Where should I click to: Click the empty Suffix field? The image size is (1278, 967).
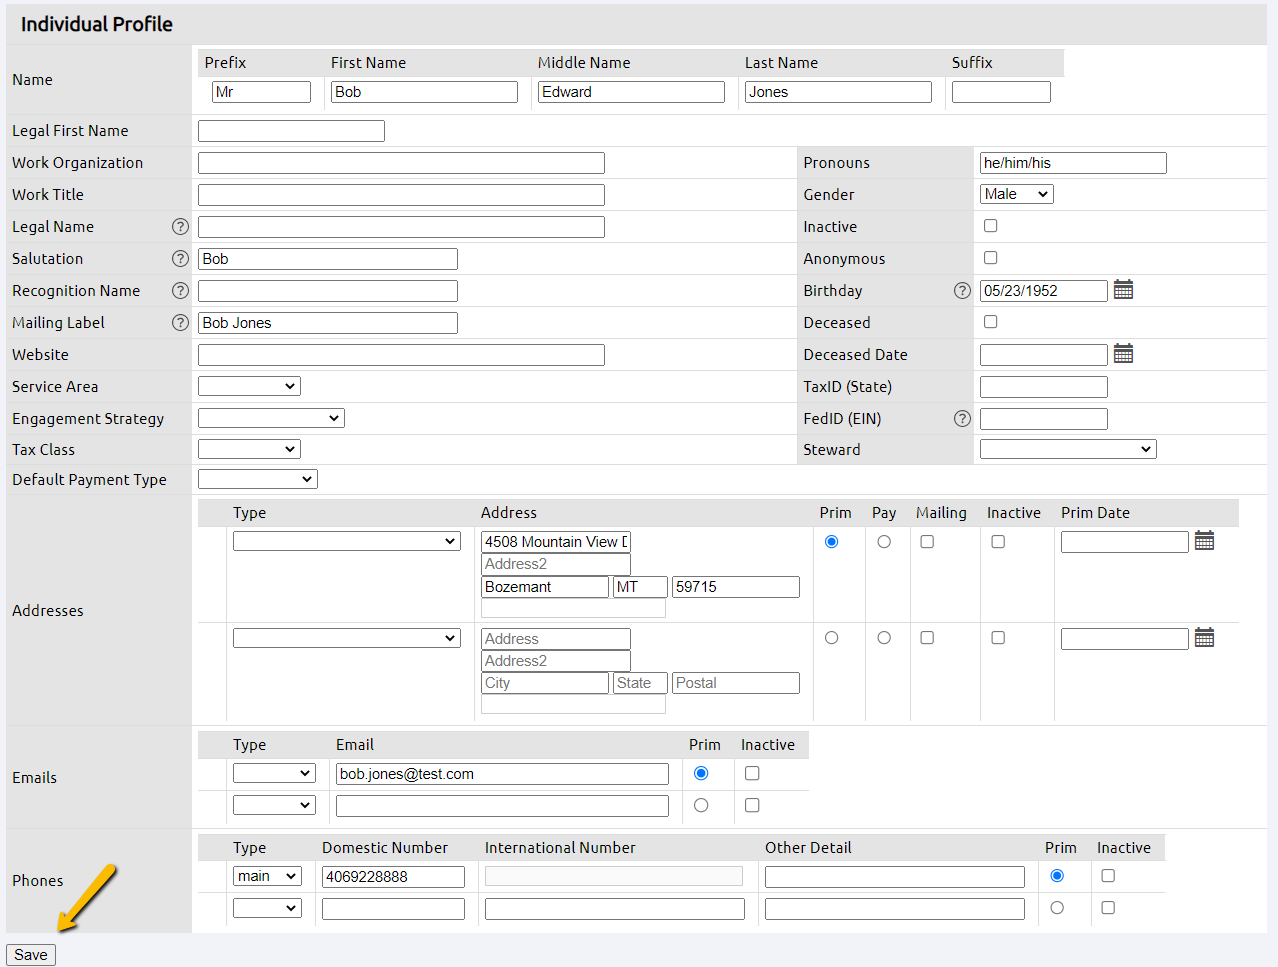pyautogui.click(x=1001, y=92)
